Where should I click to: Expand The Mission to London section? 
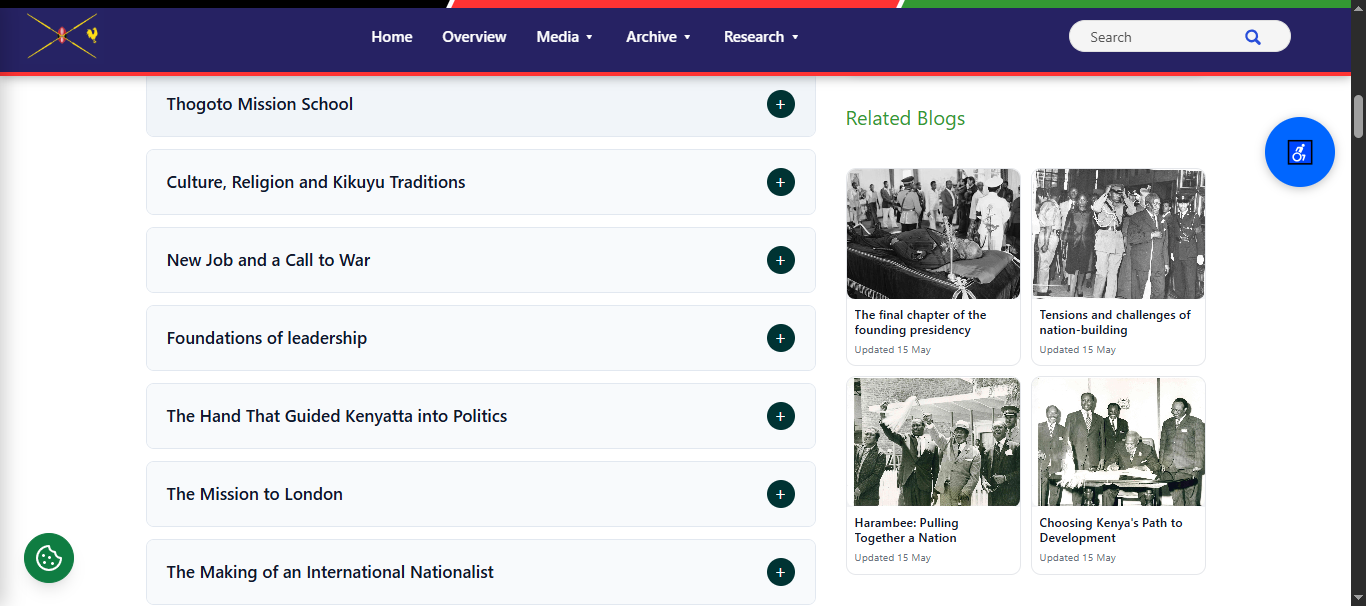481,494
